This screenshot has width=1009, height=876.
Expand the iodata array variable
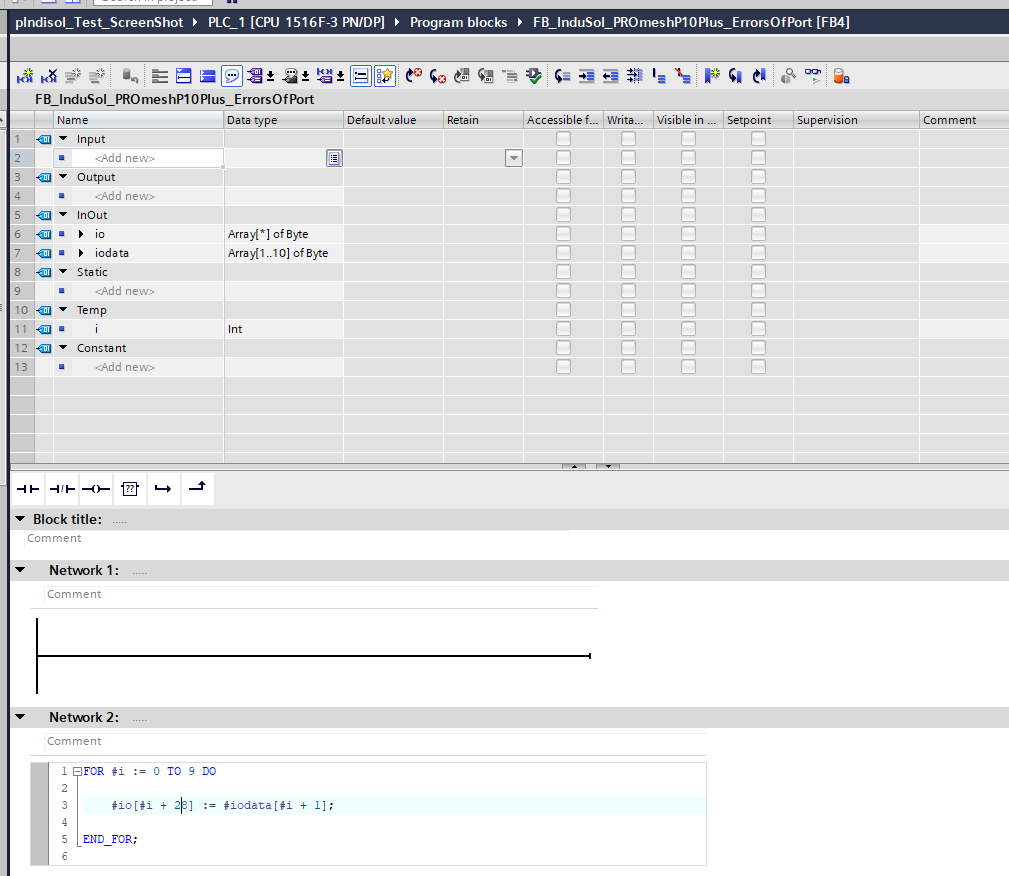[x=81, y=253]
